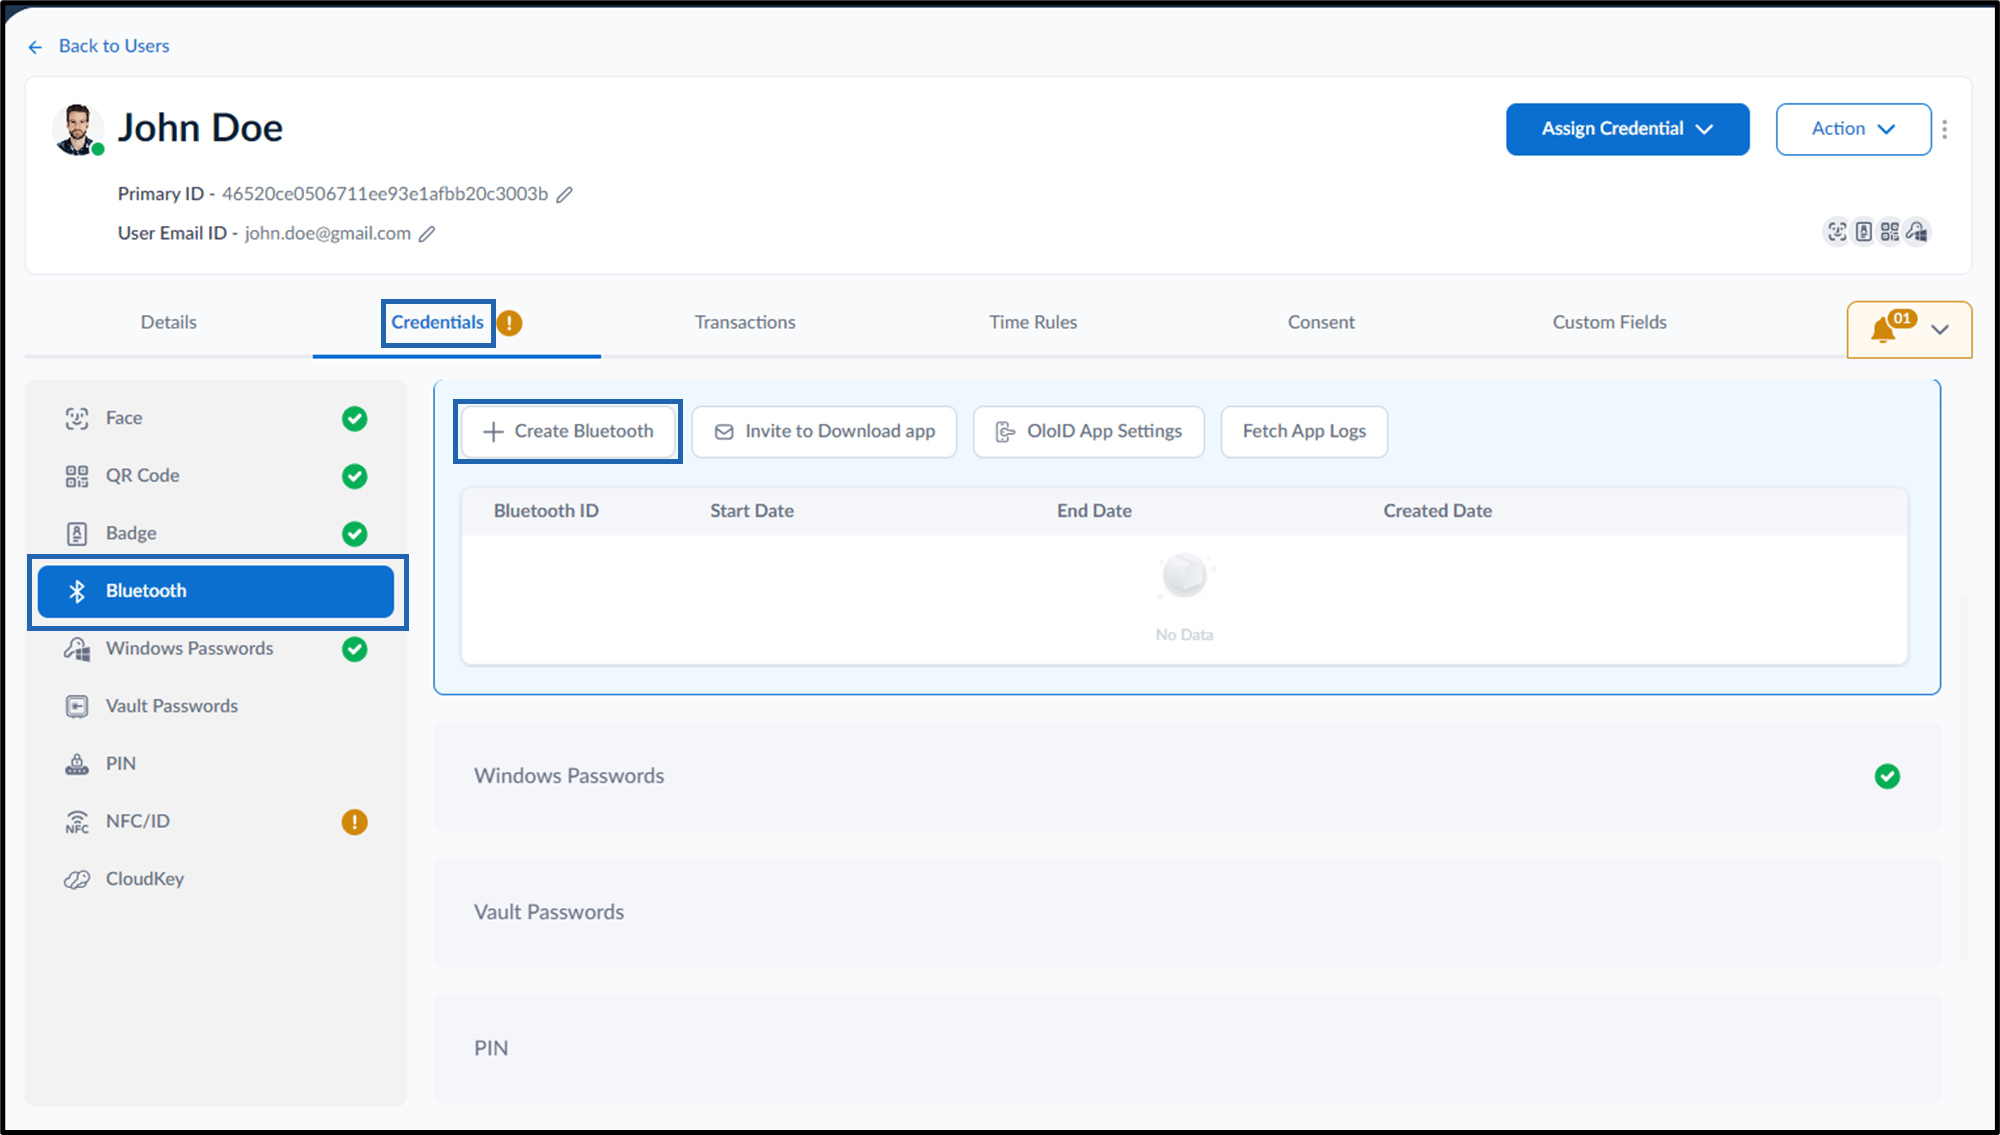The width and height of the screenshot is (2000, 1135).
Task: Click the green check next to Face
Action: click(355, 419)
